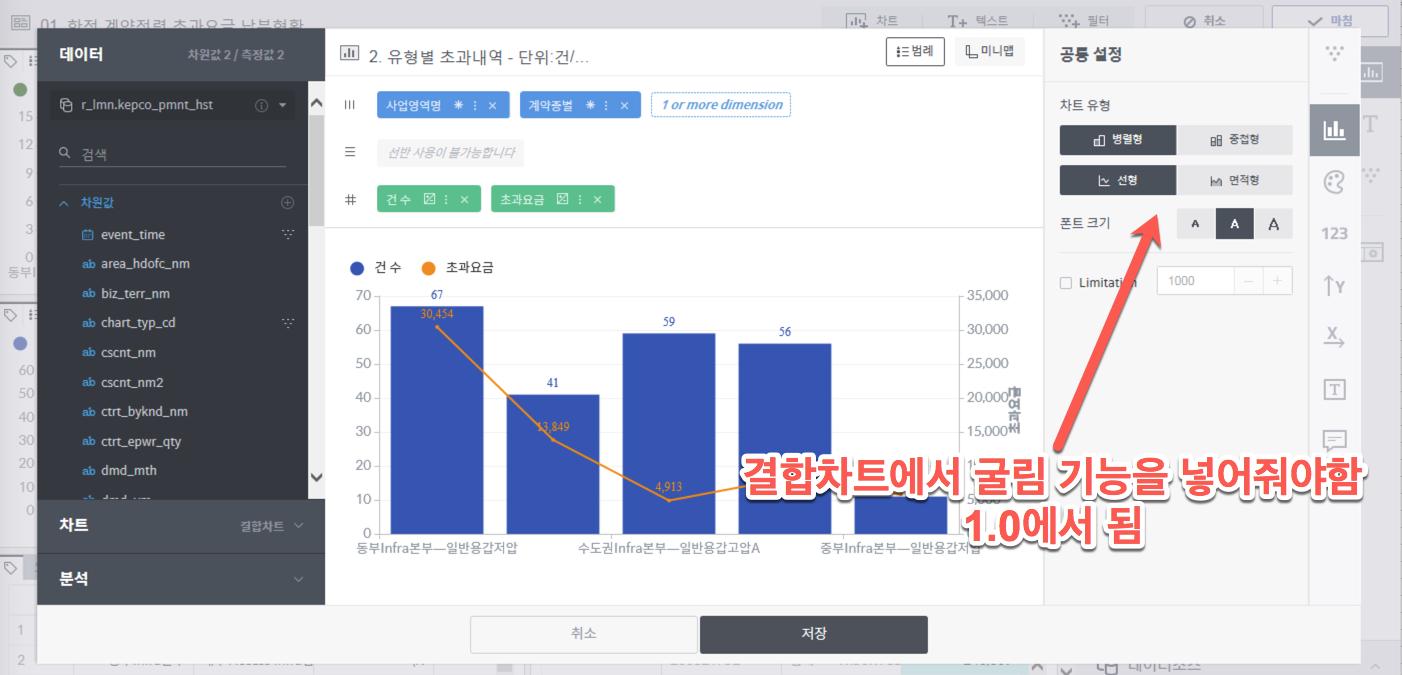1402x675 pixels.
Task: Toggle the 범례 legend button
Action: point(915,52)
